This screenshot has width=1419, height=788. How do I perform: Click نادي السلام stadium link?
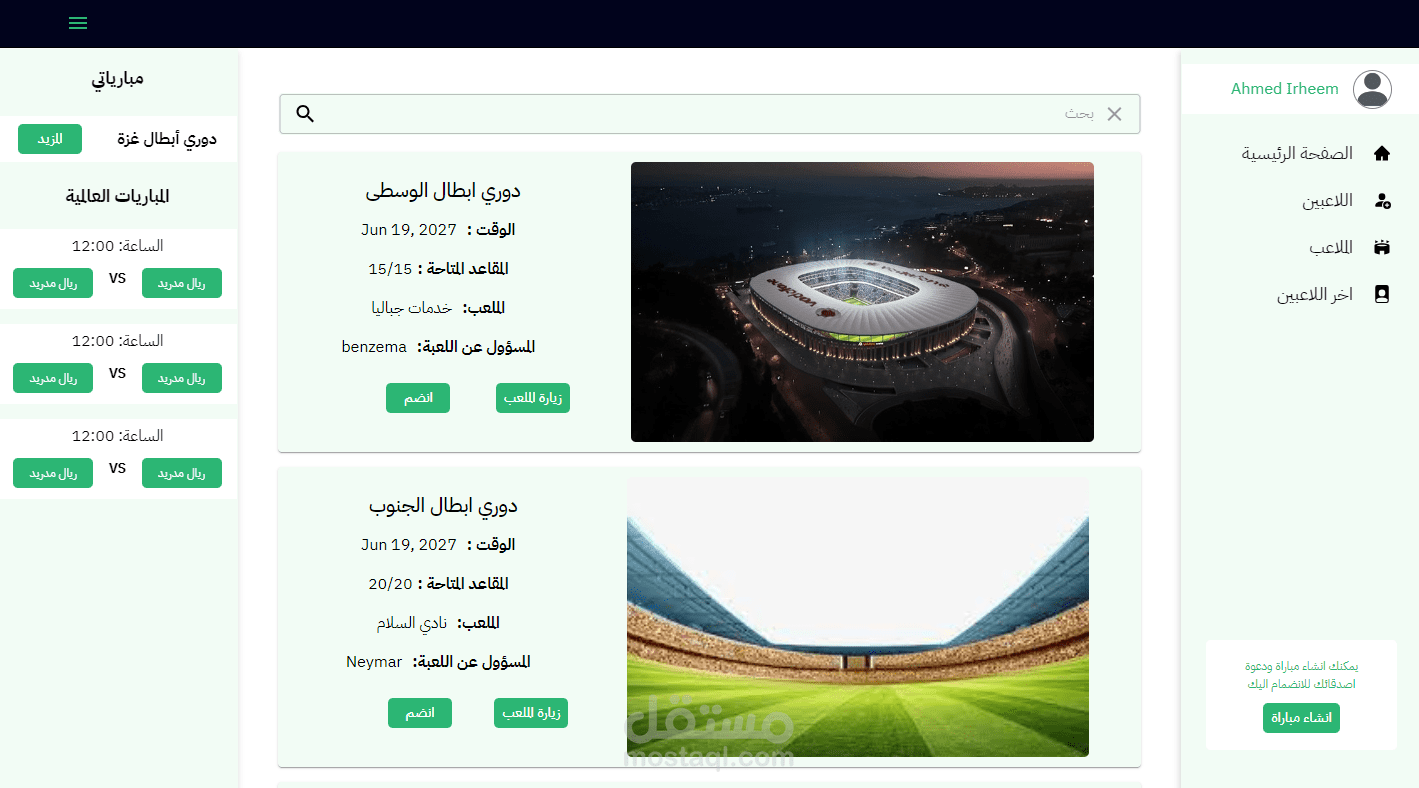click(x=411, y=623)
